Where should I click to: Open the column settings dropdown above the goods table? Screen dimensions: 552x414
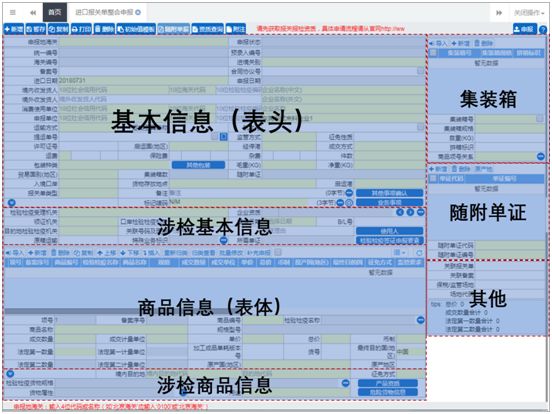(x=399, y=253)
